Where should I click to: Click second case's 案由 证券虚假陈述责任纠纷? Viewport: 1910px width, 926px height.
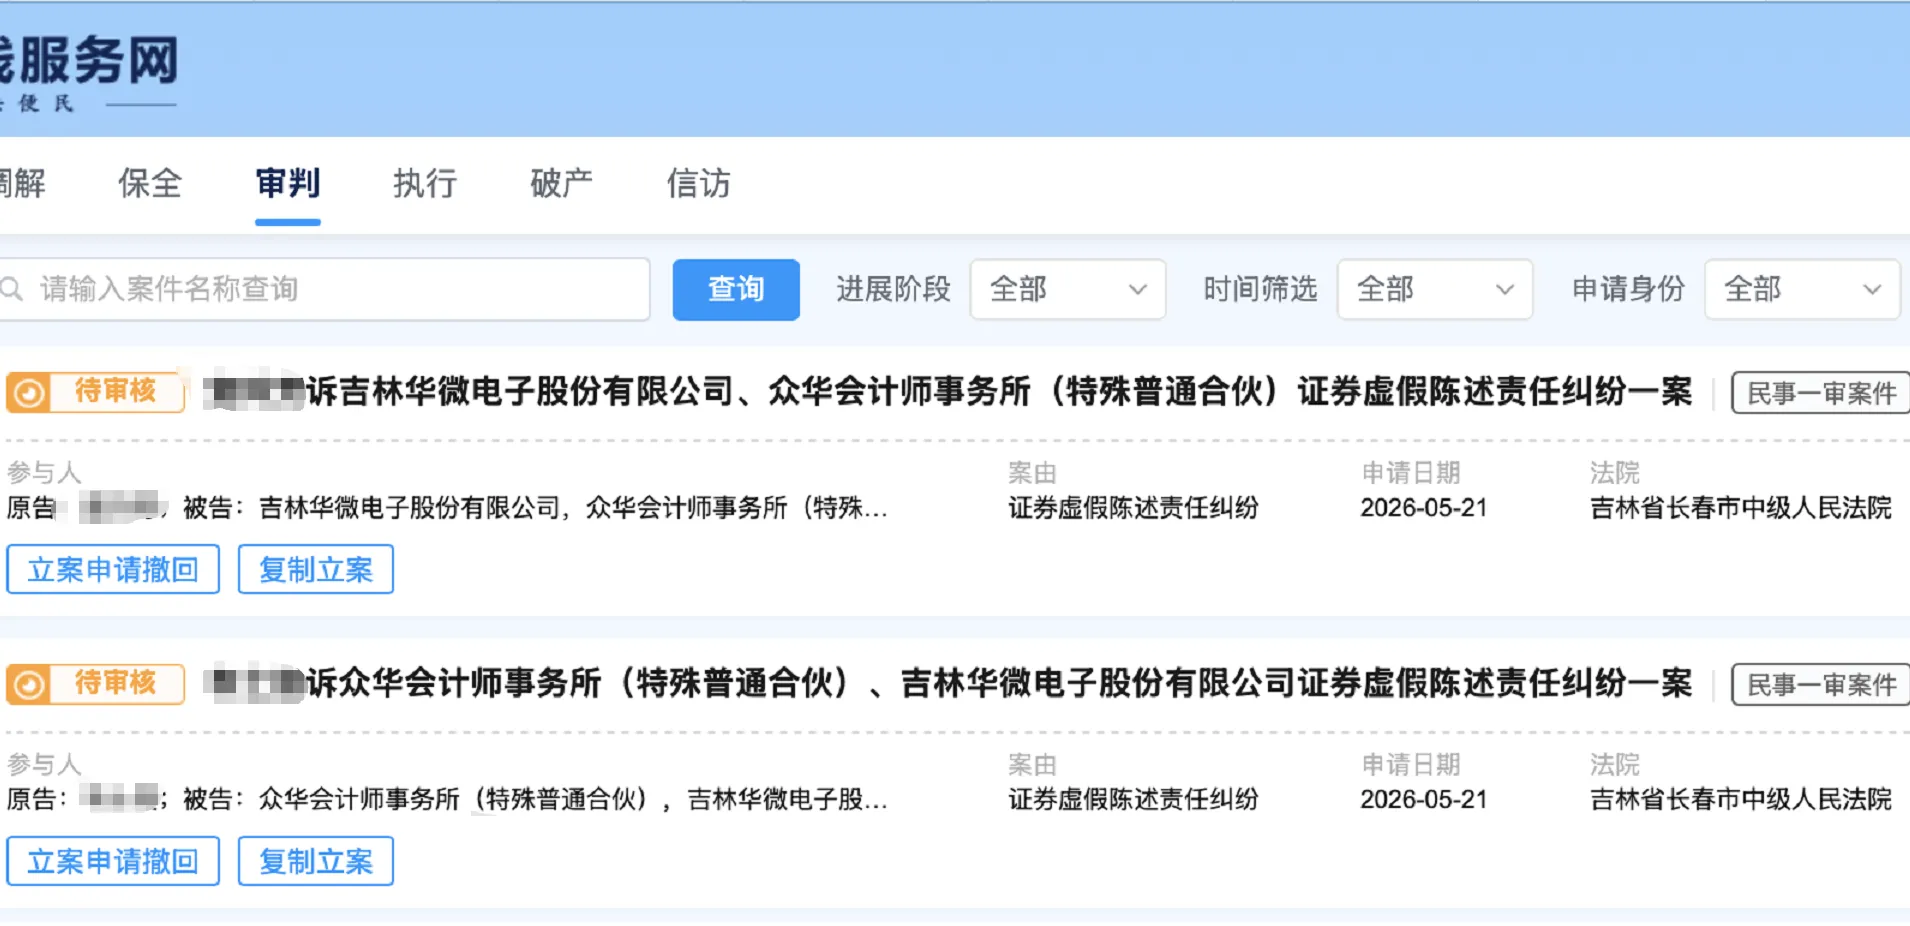click(1133, 800)
